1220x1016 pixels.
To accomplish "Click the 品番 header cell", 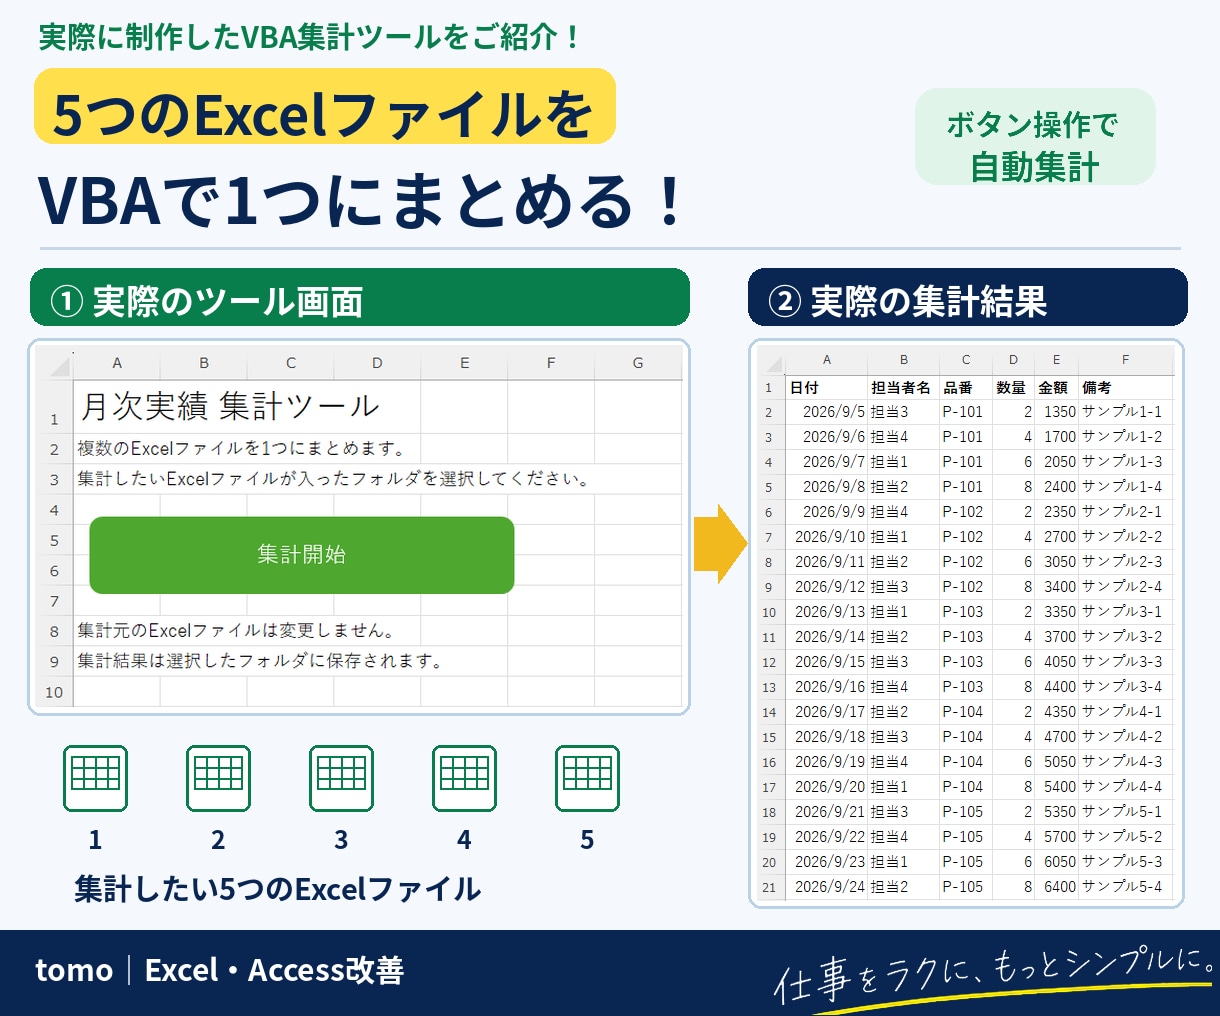I will [966, 387].
